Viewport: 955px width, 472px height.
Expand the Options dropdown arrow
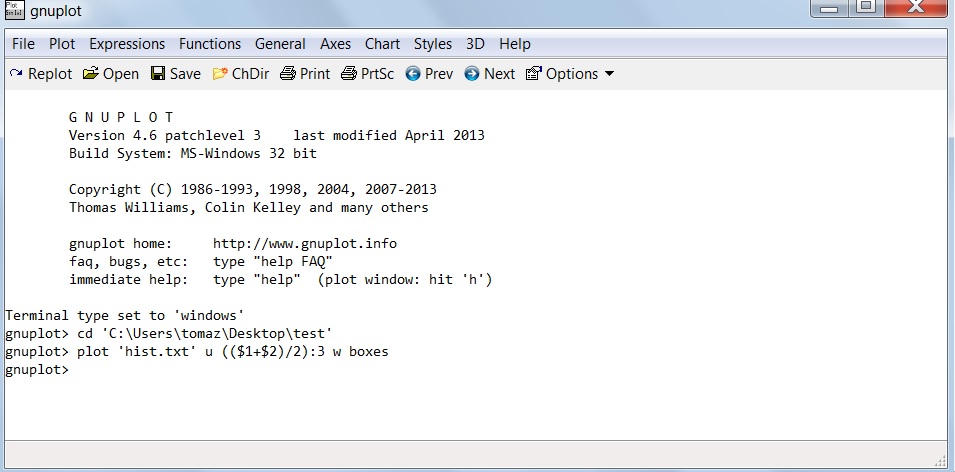(x=609, y=74)
